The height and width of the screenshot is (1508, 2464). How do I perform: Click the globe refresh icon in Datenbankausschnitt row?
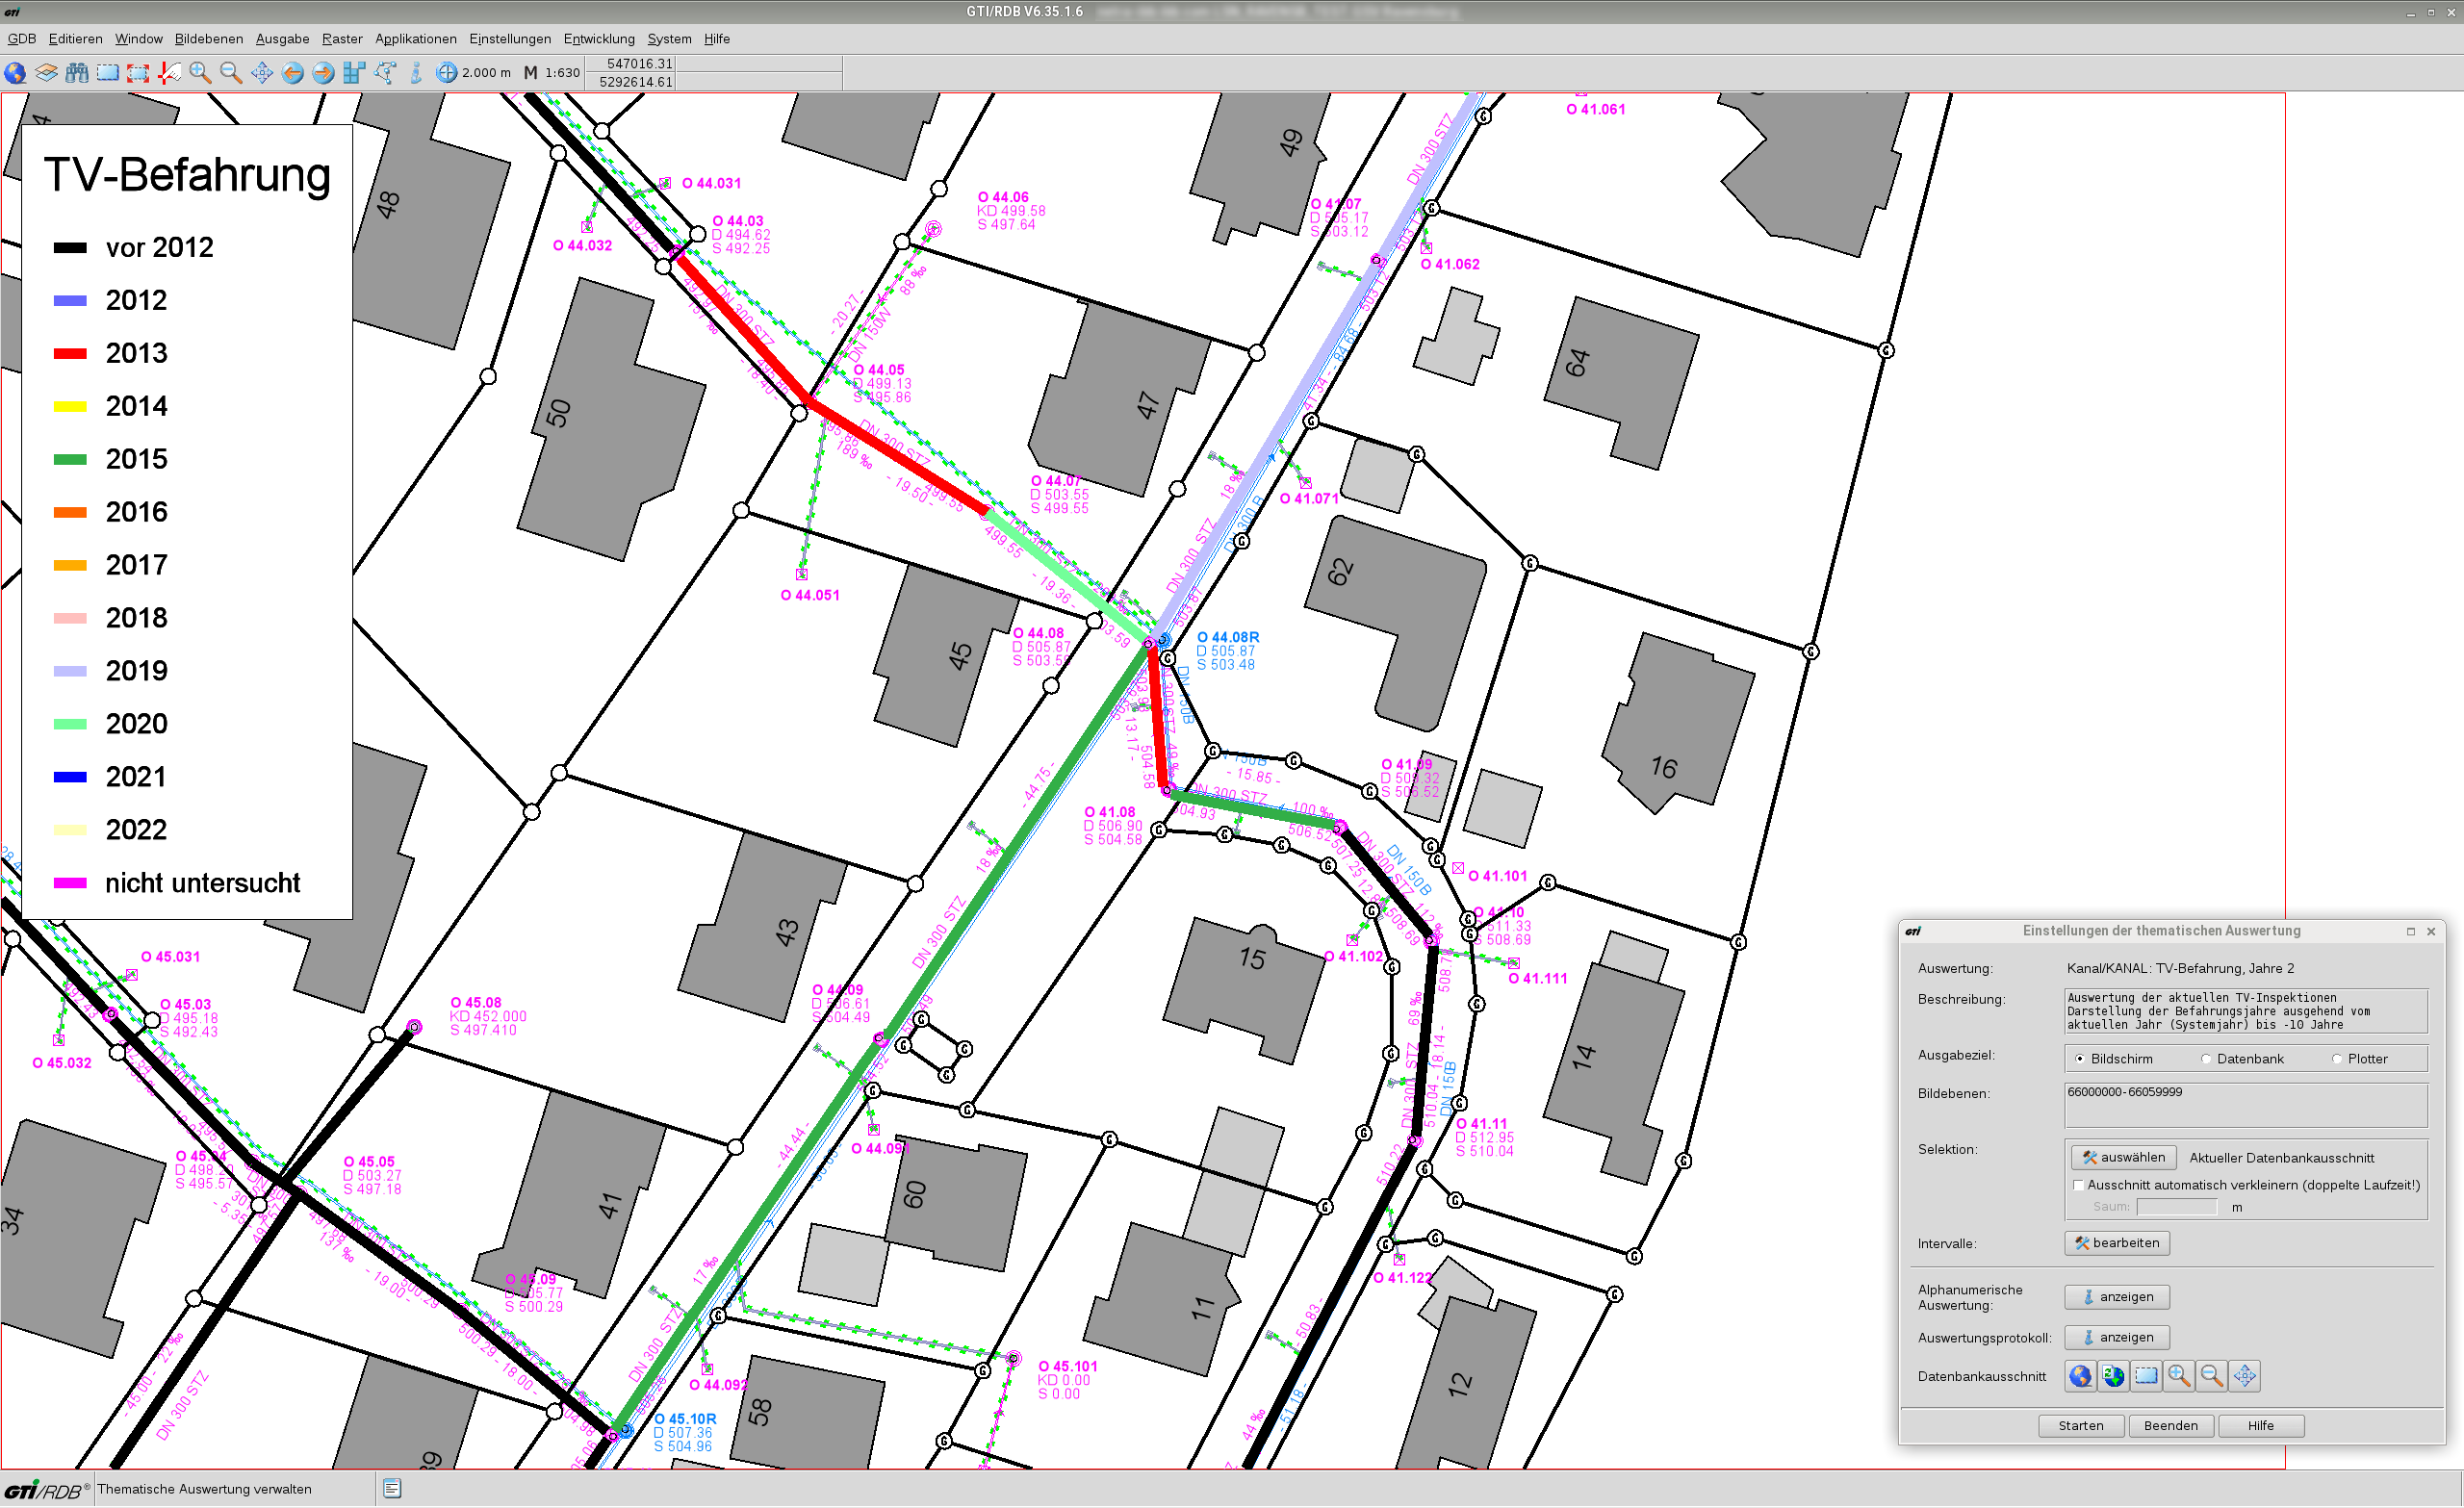pyautogui.click(x=2112, y=1377)
